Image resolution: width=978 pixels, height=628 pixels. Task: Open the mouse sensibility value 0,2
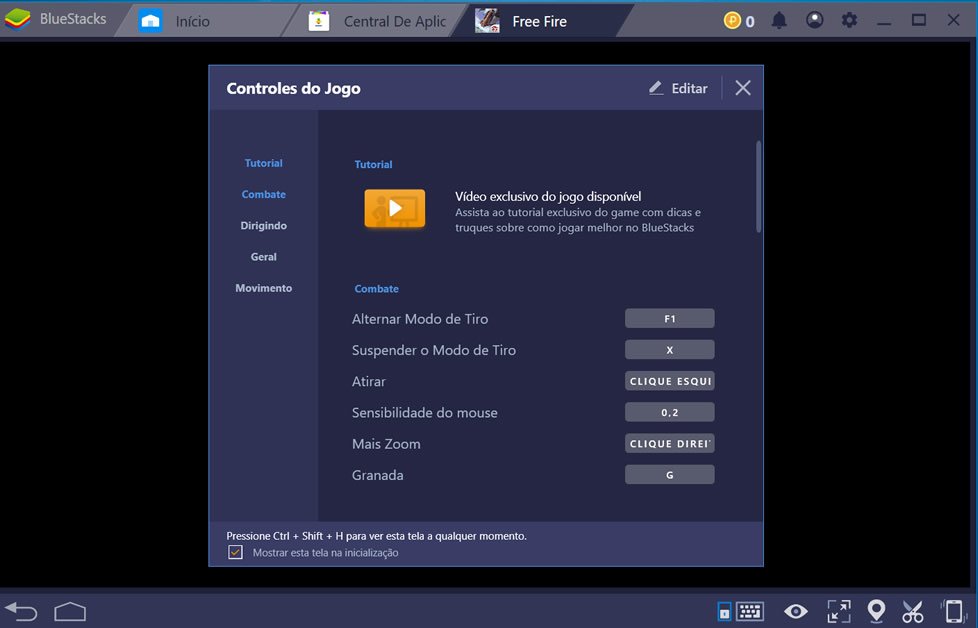(669, 411)
